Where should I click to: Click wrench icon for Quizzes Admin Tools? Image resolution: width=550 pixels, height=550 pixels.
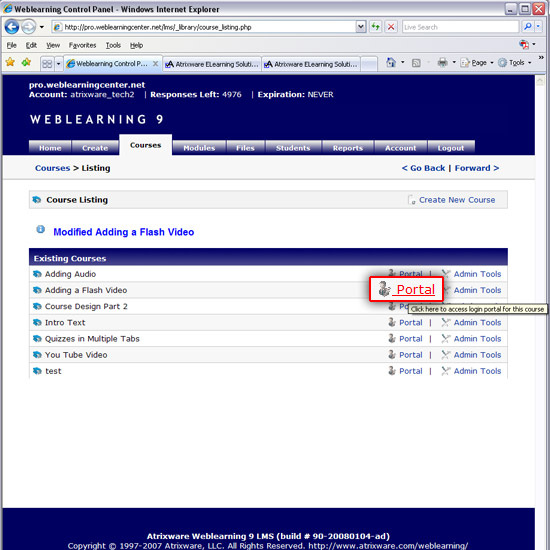tap(445, 338)
